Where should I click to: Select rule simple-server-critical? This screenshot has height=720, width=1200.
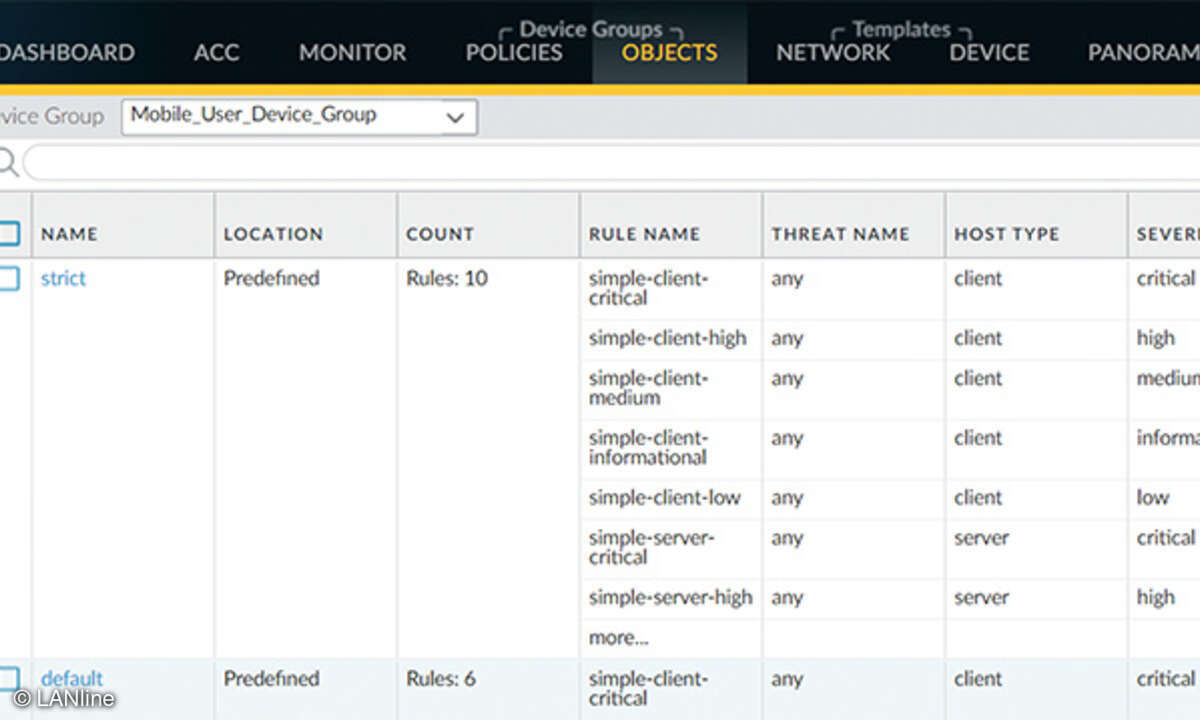pyautogui.click(x=651, y=547)
